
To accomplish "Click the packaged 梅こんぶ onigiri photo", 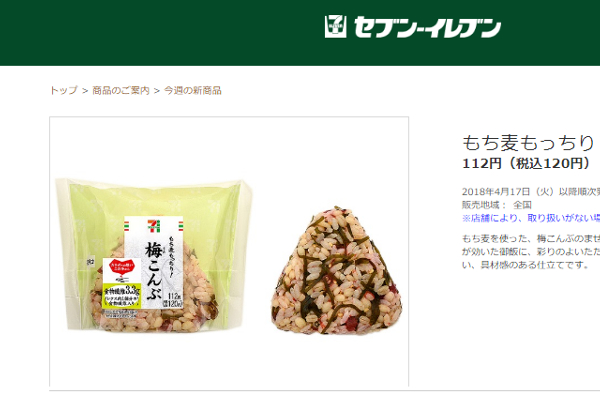I will tap(154, 255).
